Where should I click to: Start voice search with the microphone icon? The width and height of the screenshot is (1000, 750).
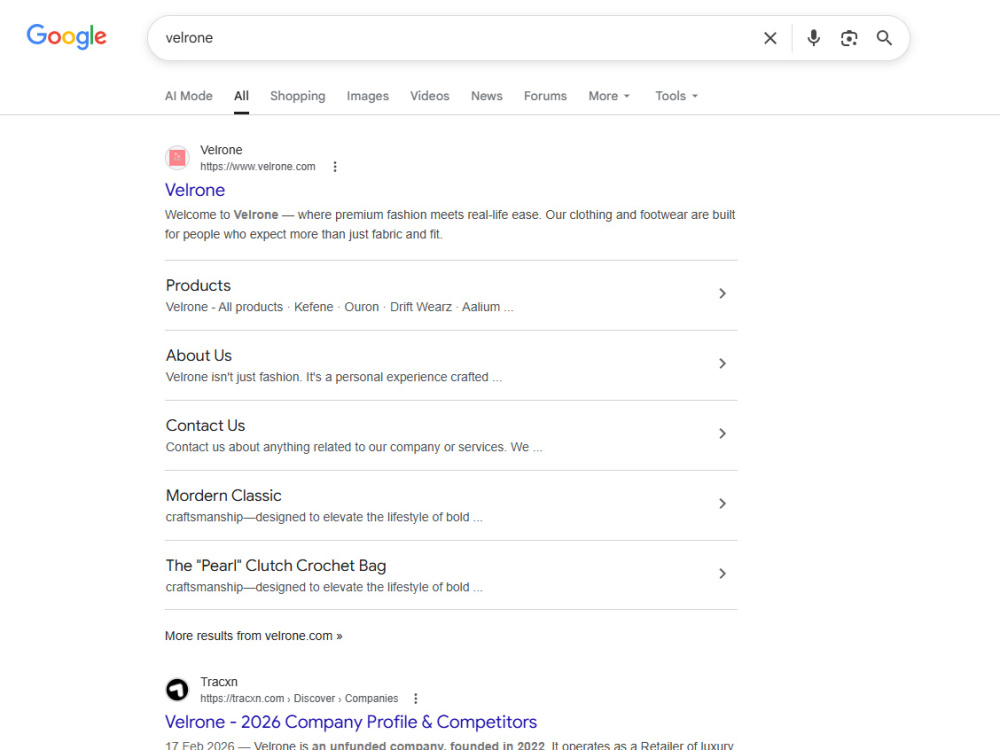813,38
